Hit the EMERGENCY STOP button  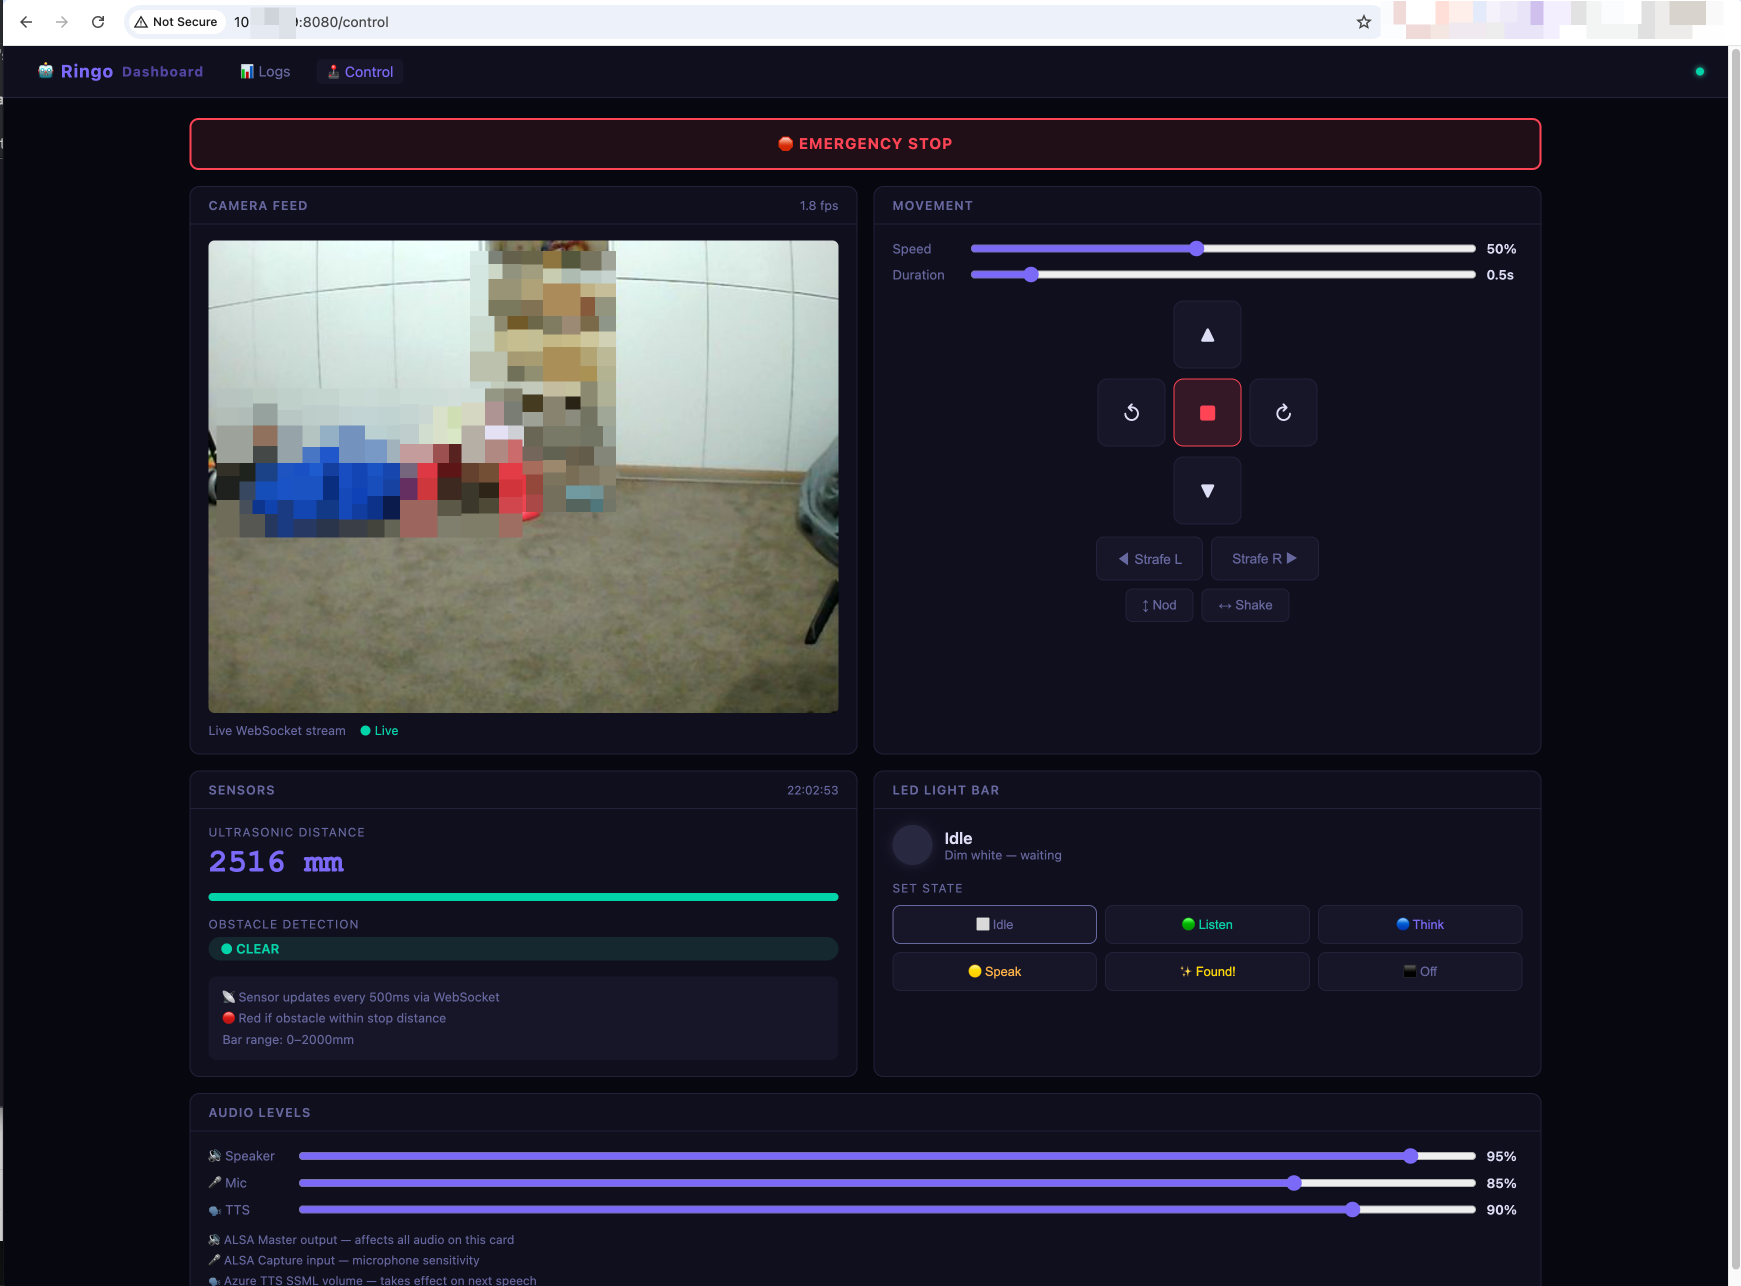(x=865, y=144)
